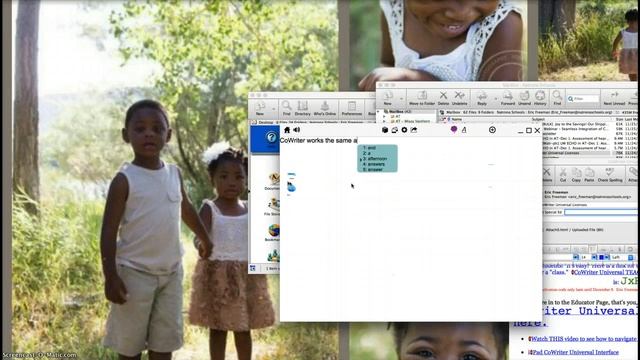Open Directory in the Desktop window toolbar

[302, 109]
